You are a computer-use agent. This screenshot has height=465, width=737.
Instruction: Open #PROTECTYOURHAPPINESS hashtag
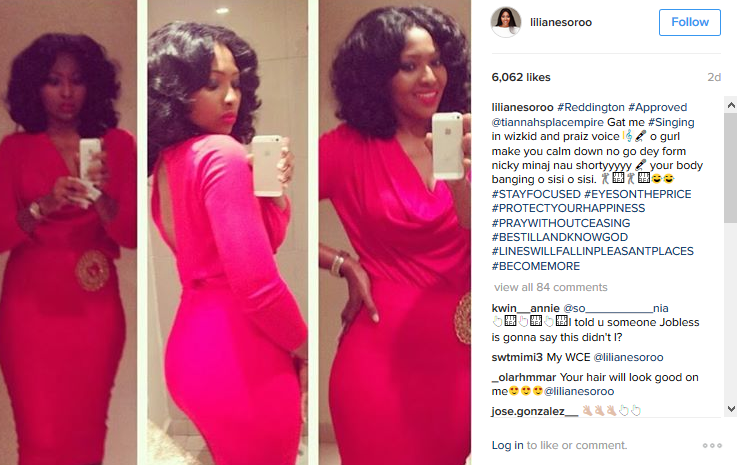(568, 208)
